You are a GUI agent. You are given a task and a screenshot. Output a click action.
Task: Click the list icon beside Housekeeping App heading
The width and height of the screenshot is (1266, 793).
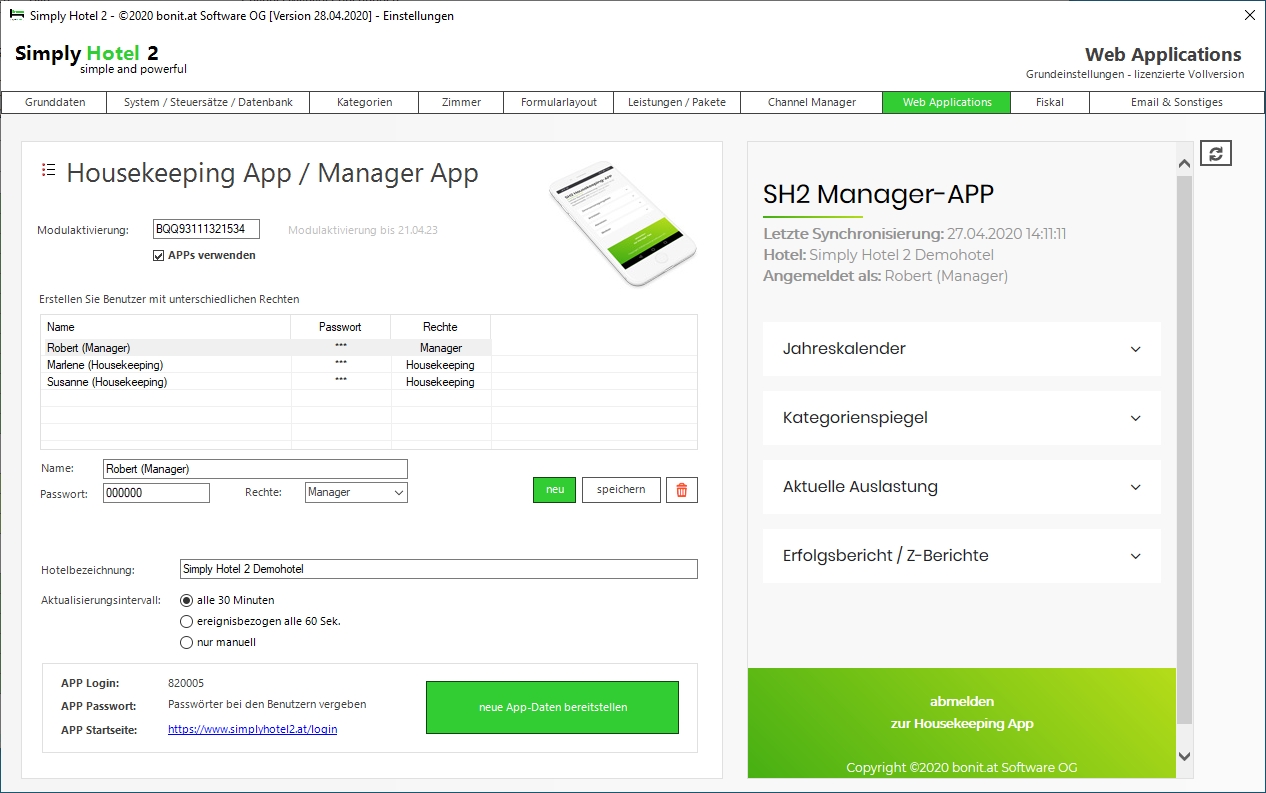[x=48, y=170]
